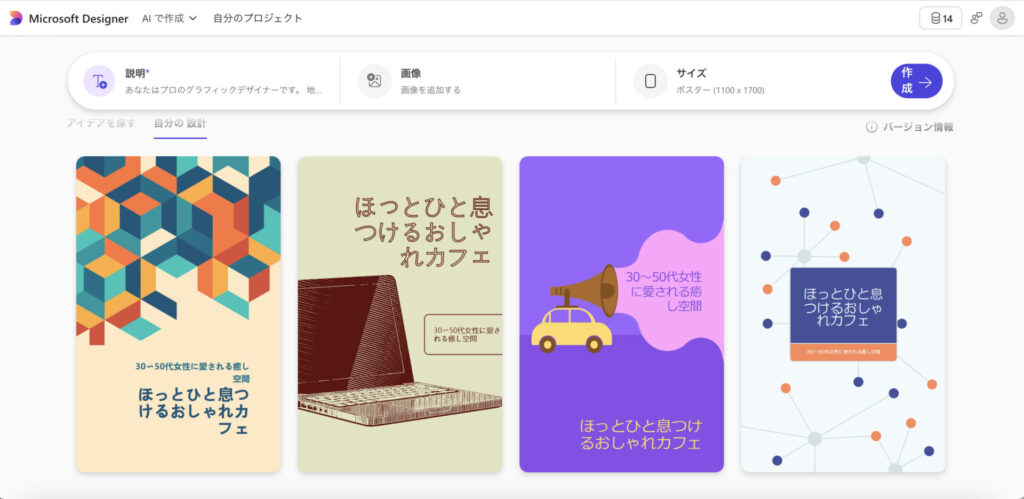Click the サイズ size icon
This screenshot has height=499, width=1024.
650,81
